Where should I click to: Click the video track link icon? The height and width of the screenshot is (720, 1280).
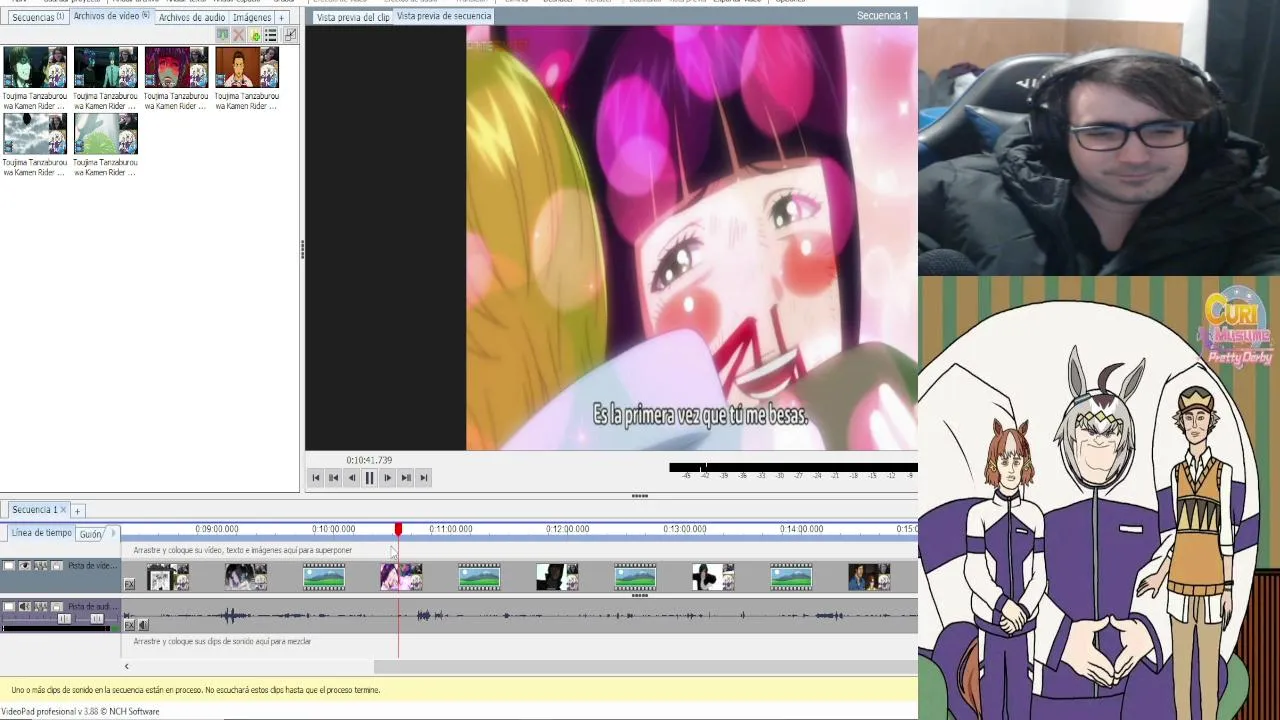41,566
